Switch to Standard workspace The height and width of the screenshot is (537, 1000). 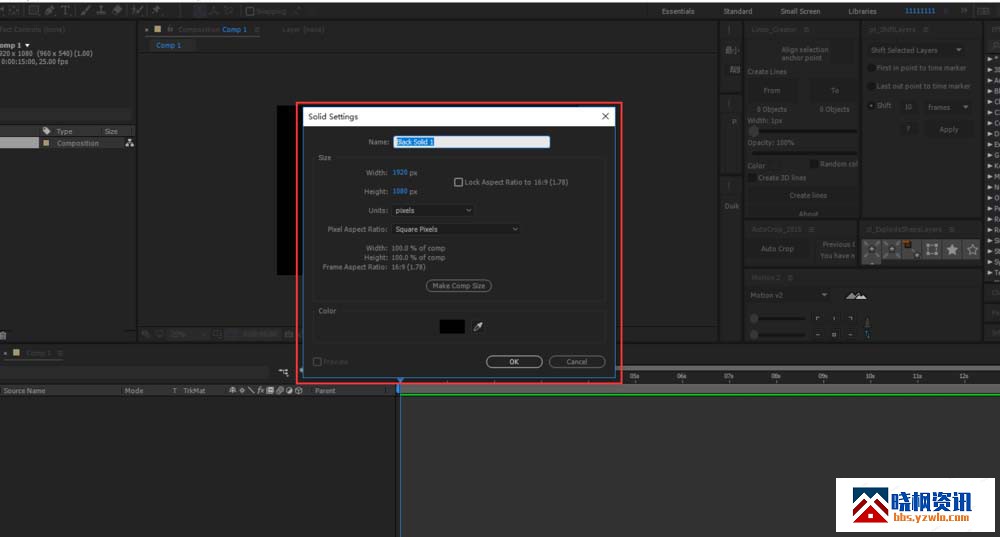[737, 11]
